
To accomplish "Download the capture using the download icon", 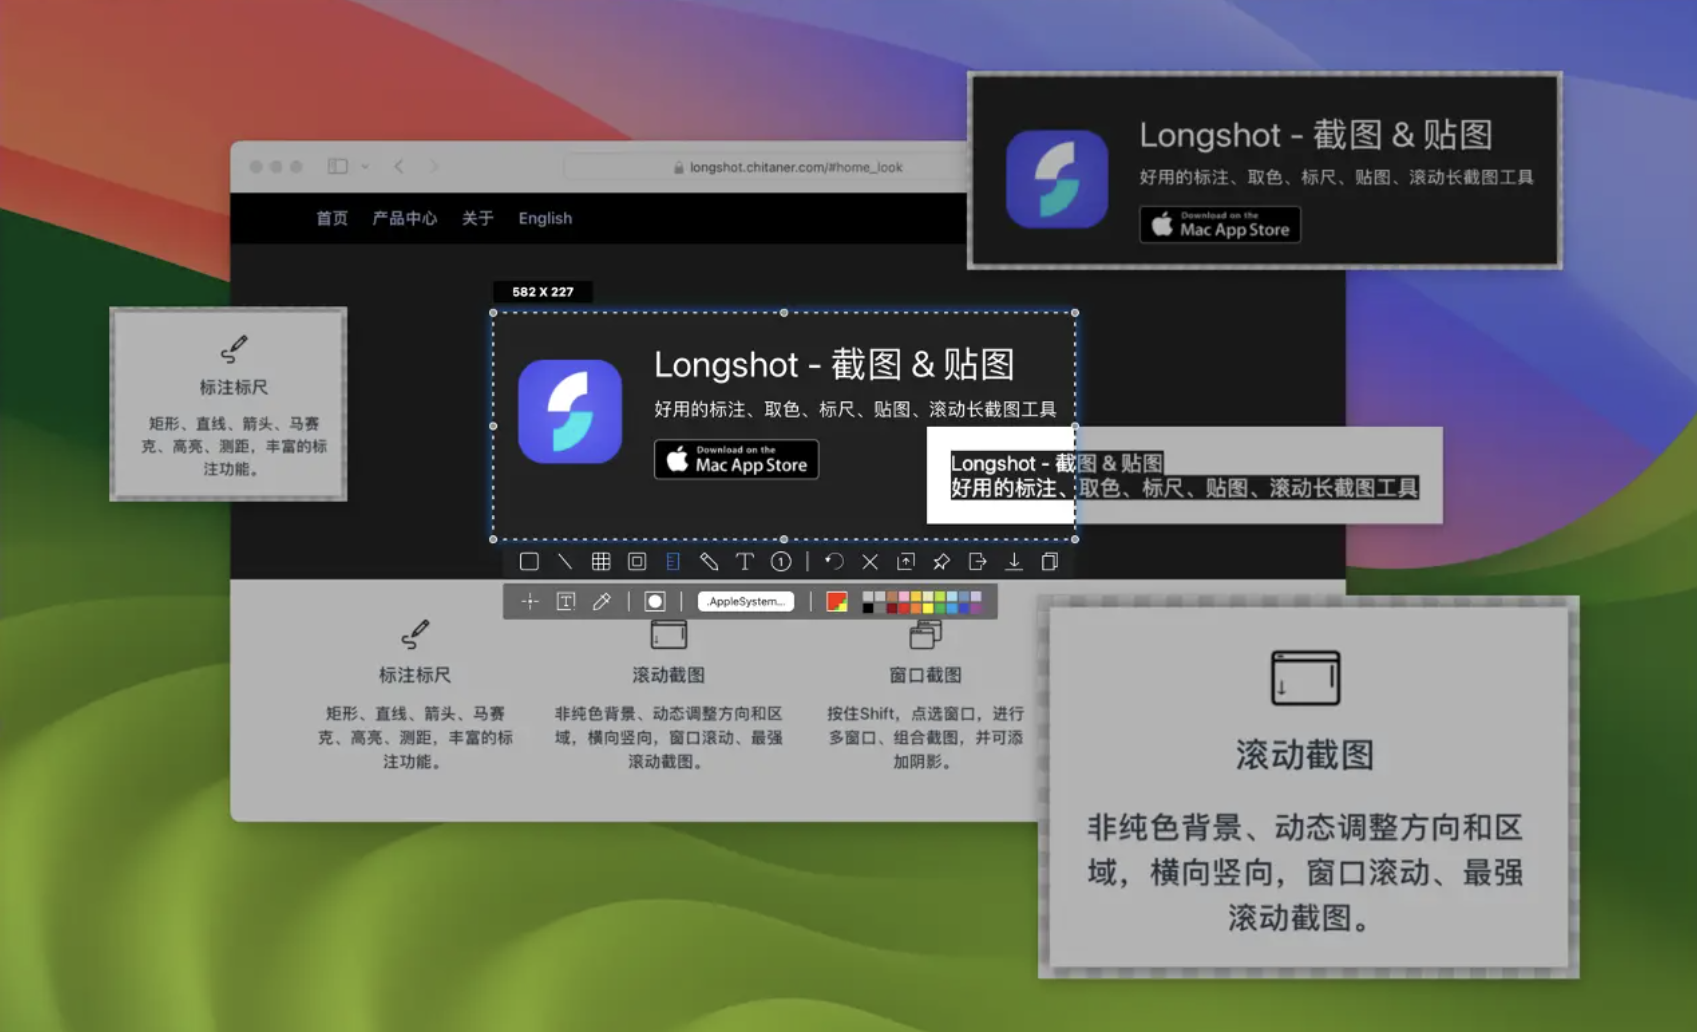I will (x=1013, y=561).
